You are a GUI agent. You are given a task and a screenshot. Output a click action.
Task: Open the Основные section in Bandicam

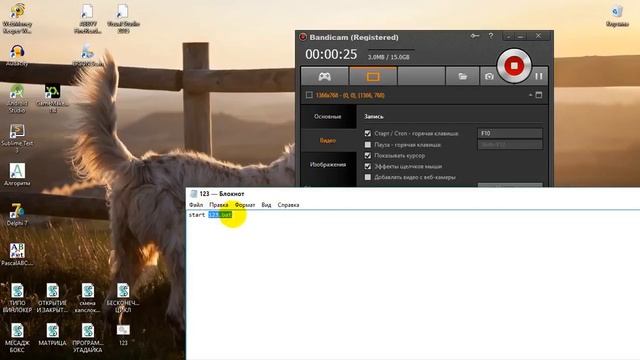[x=328, y=117]
